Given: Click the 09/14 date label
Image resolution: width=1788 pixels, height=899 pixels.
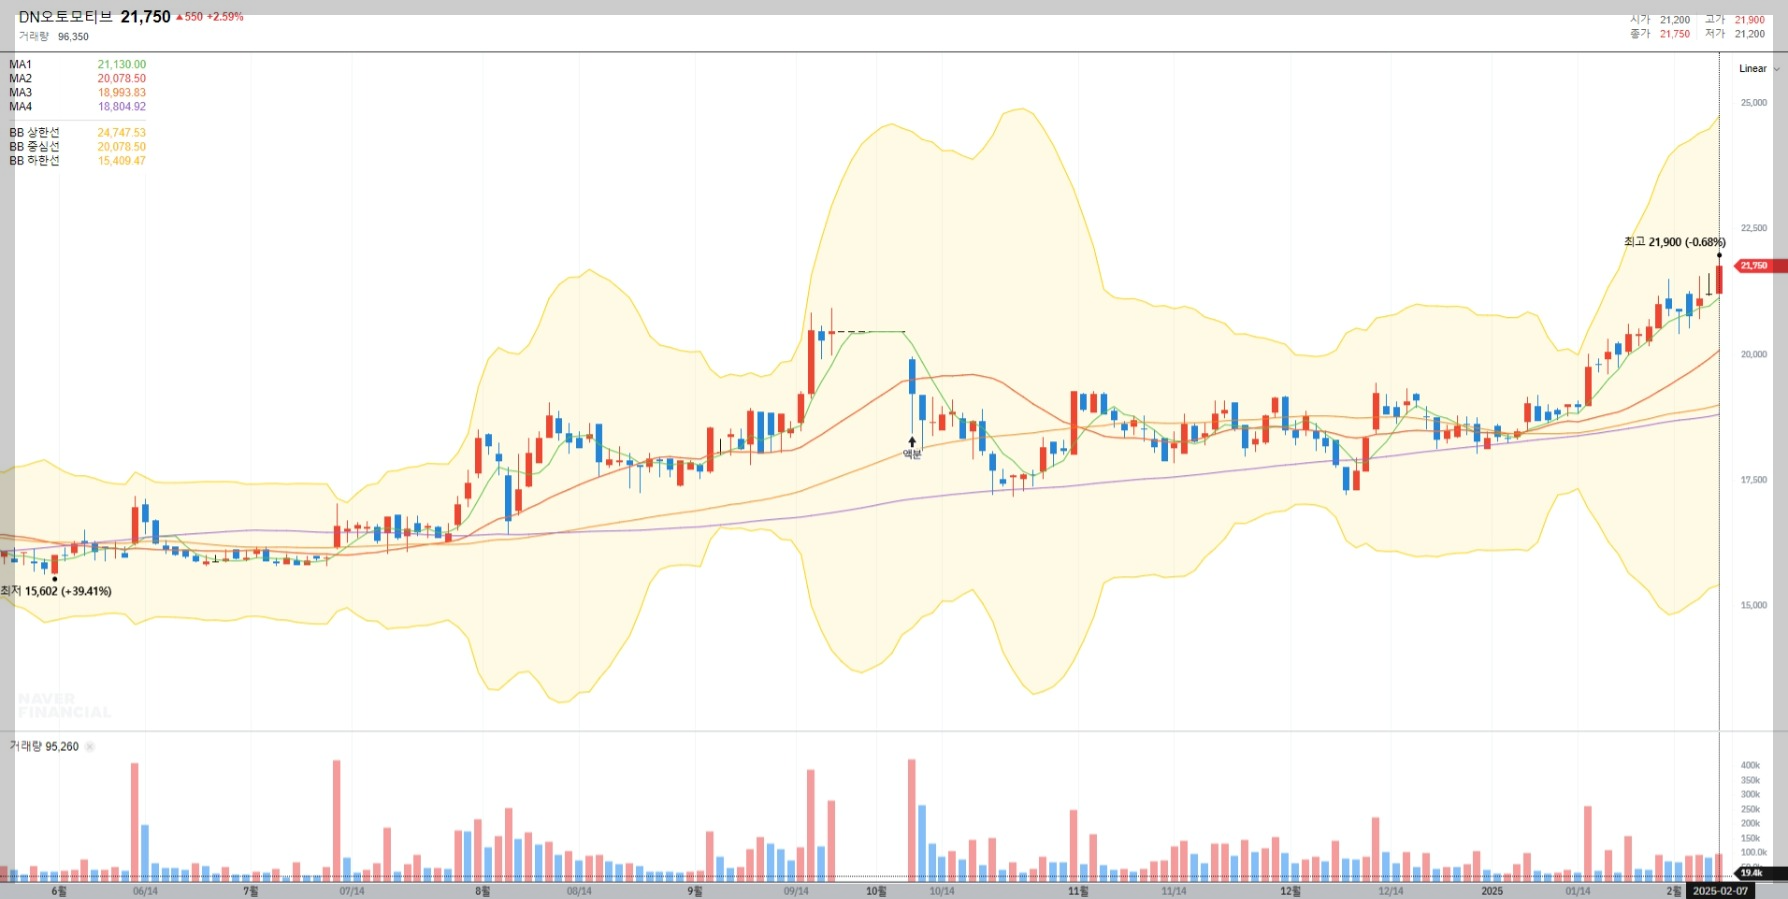Looking at the screenshot, I should tap(796, 892).
